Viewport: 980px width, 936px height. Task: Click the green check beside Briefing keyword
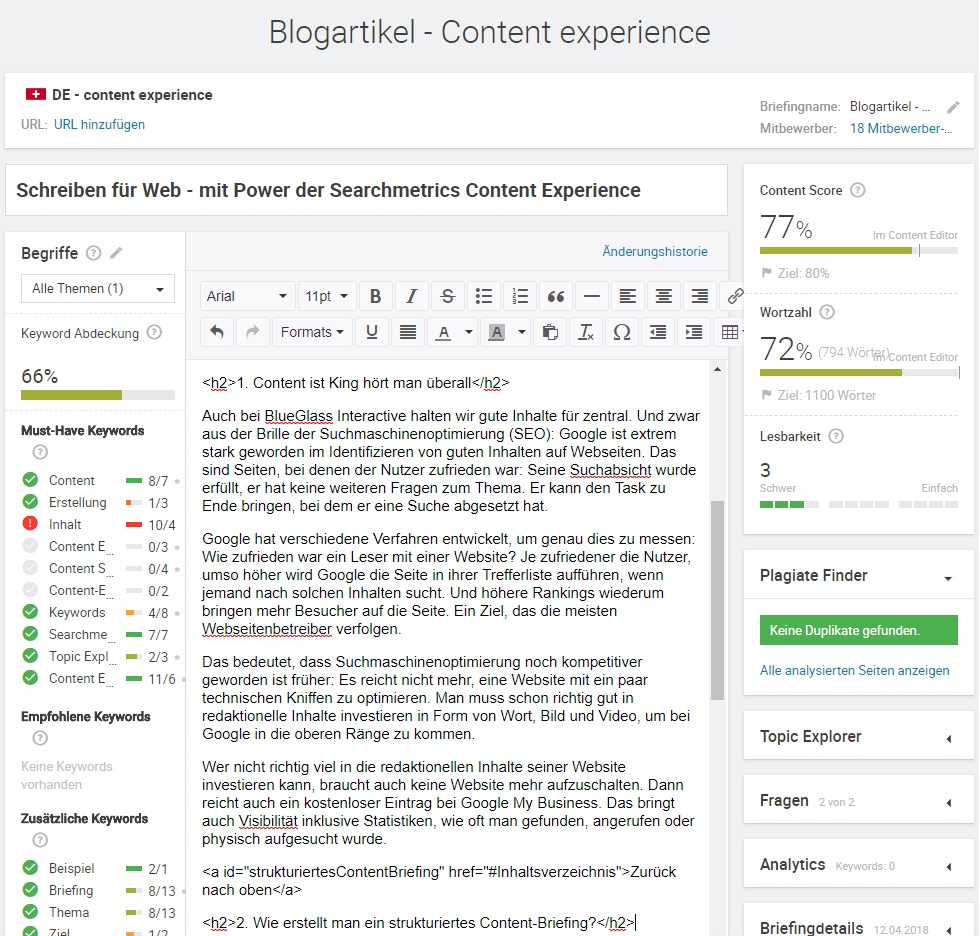pos(30,890)
